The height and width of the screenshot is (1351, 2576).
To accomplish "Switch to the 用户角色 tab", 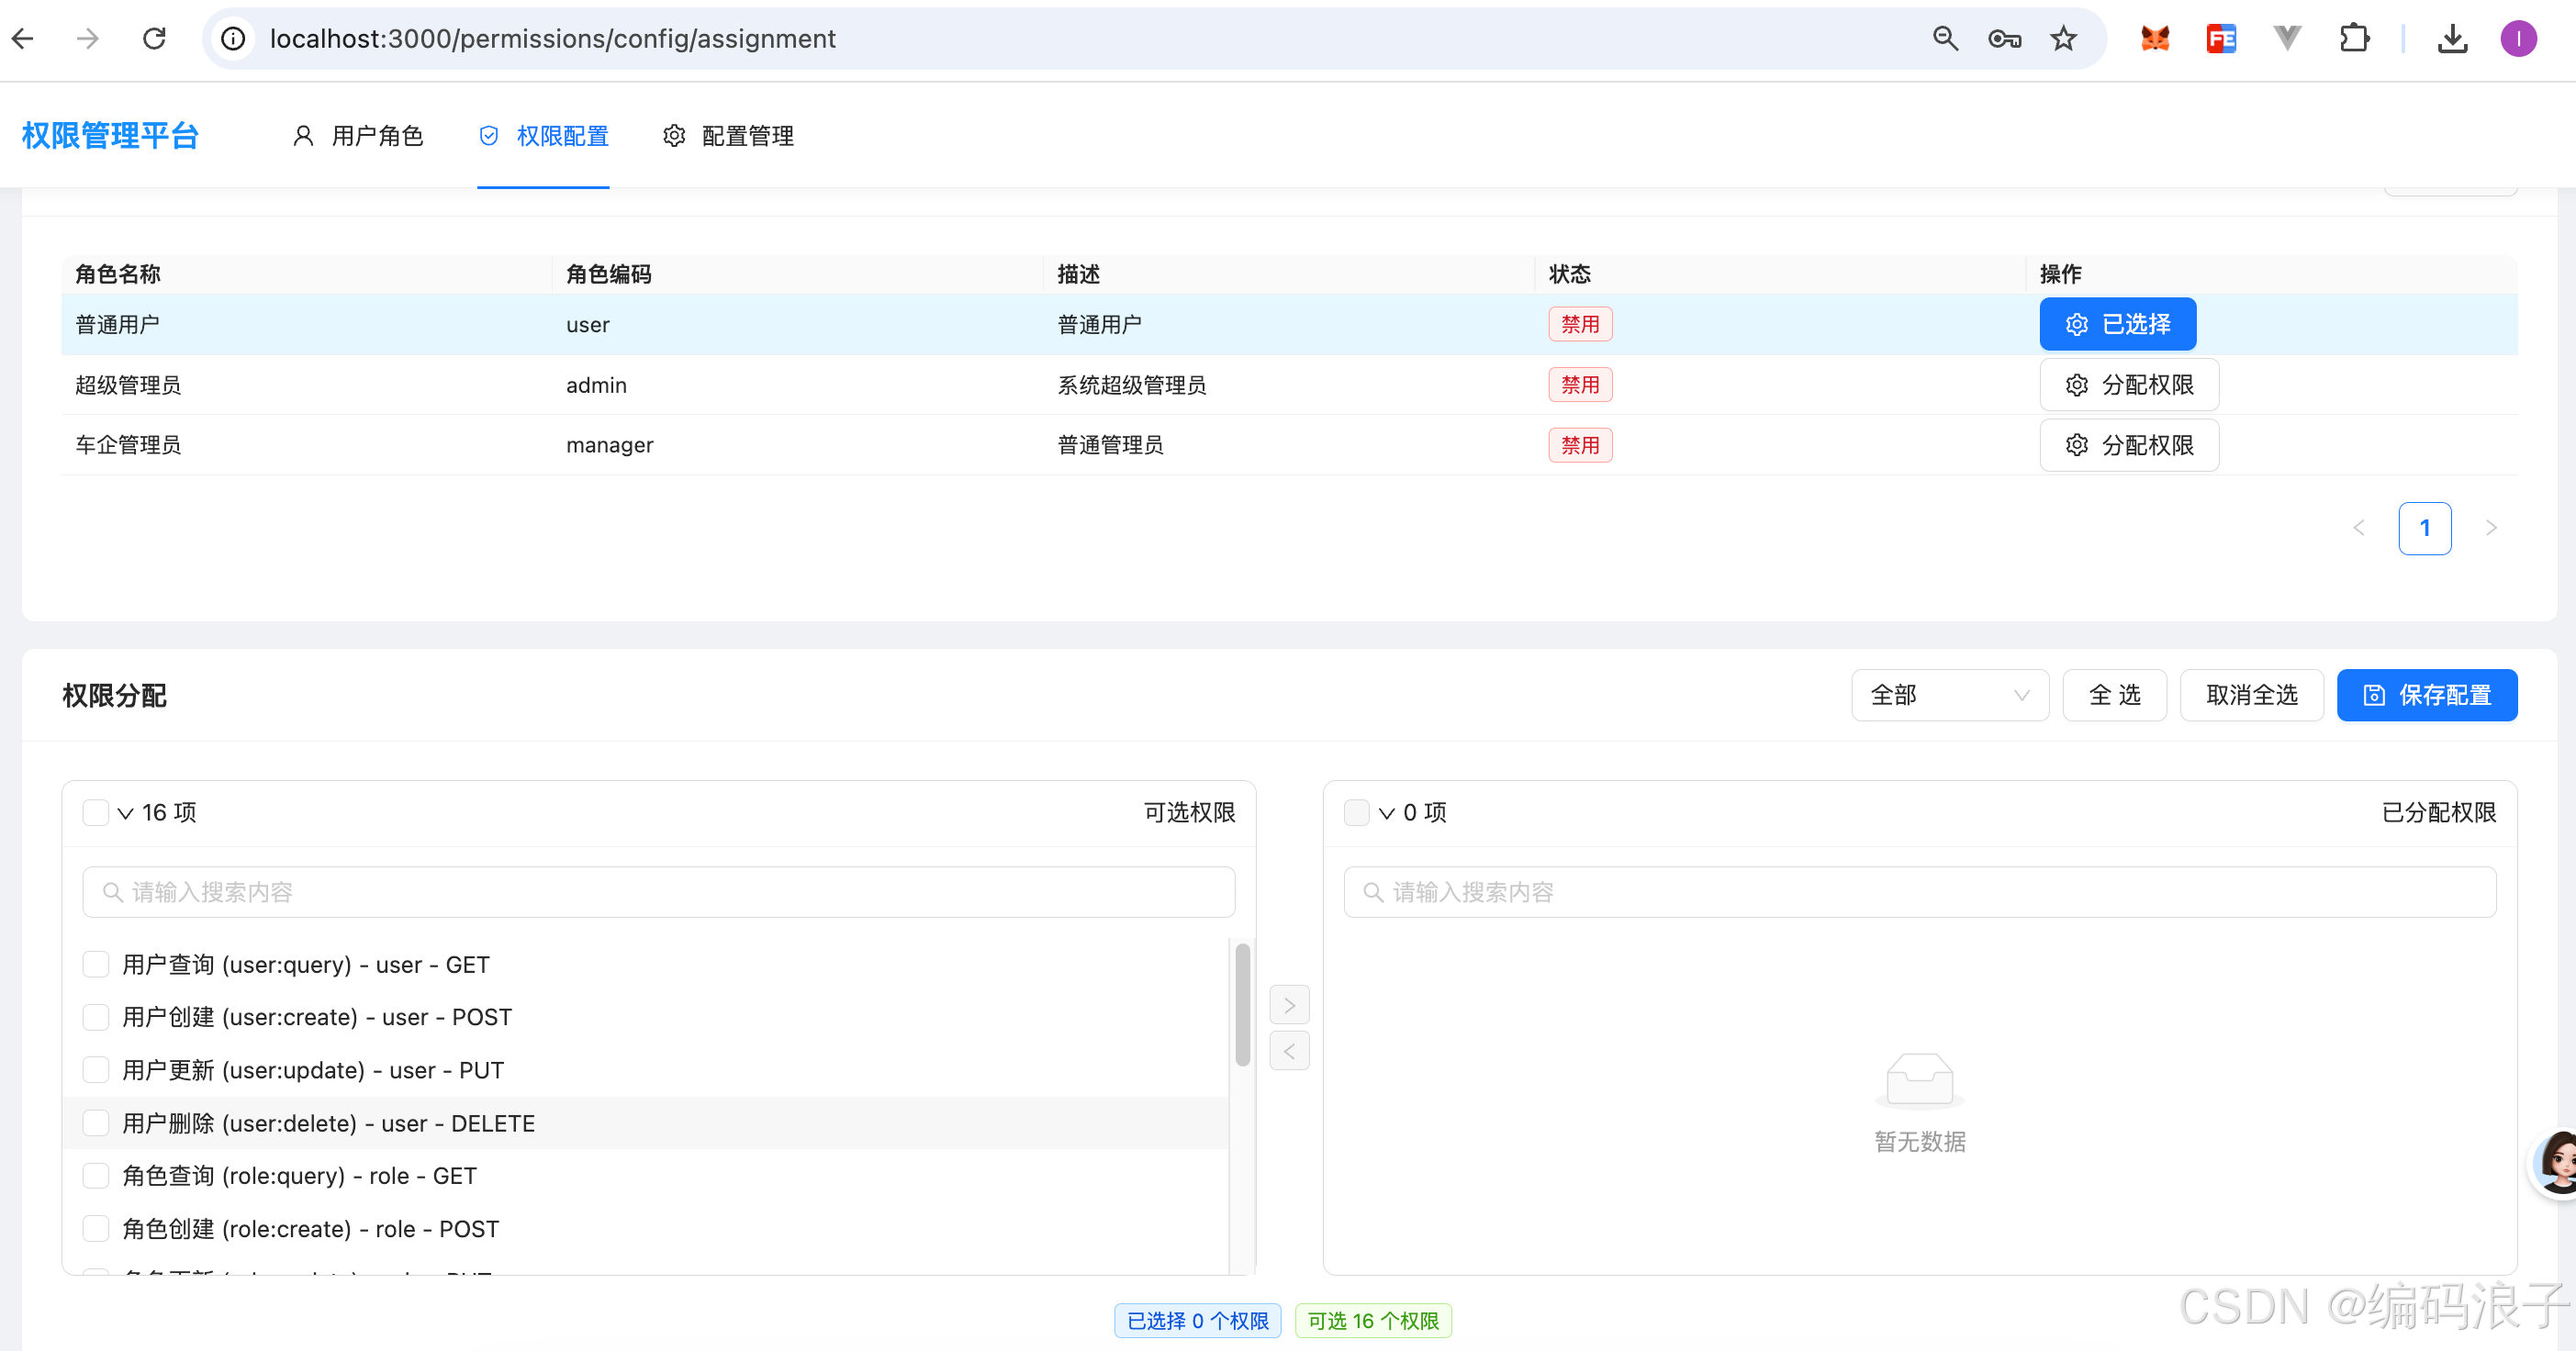I will click(x=358, y=136).
